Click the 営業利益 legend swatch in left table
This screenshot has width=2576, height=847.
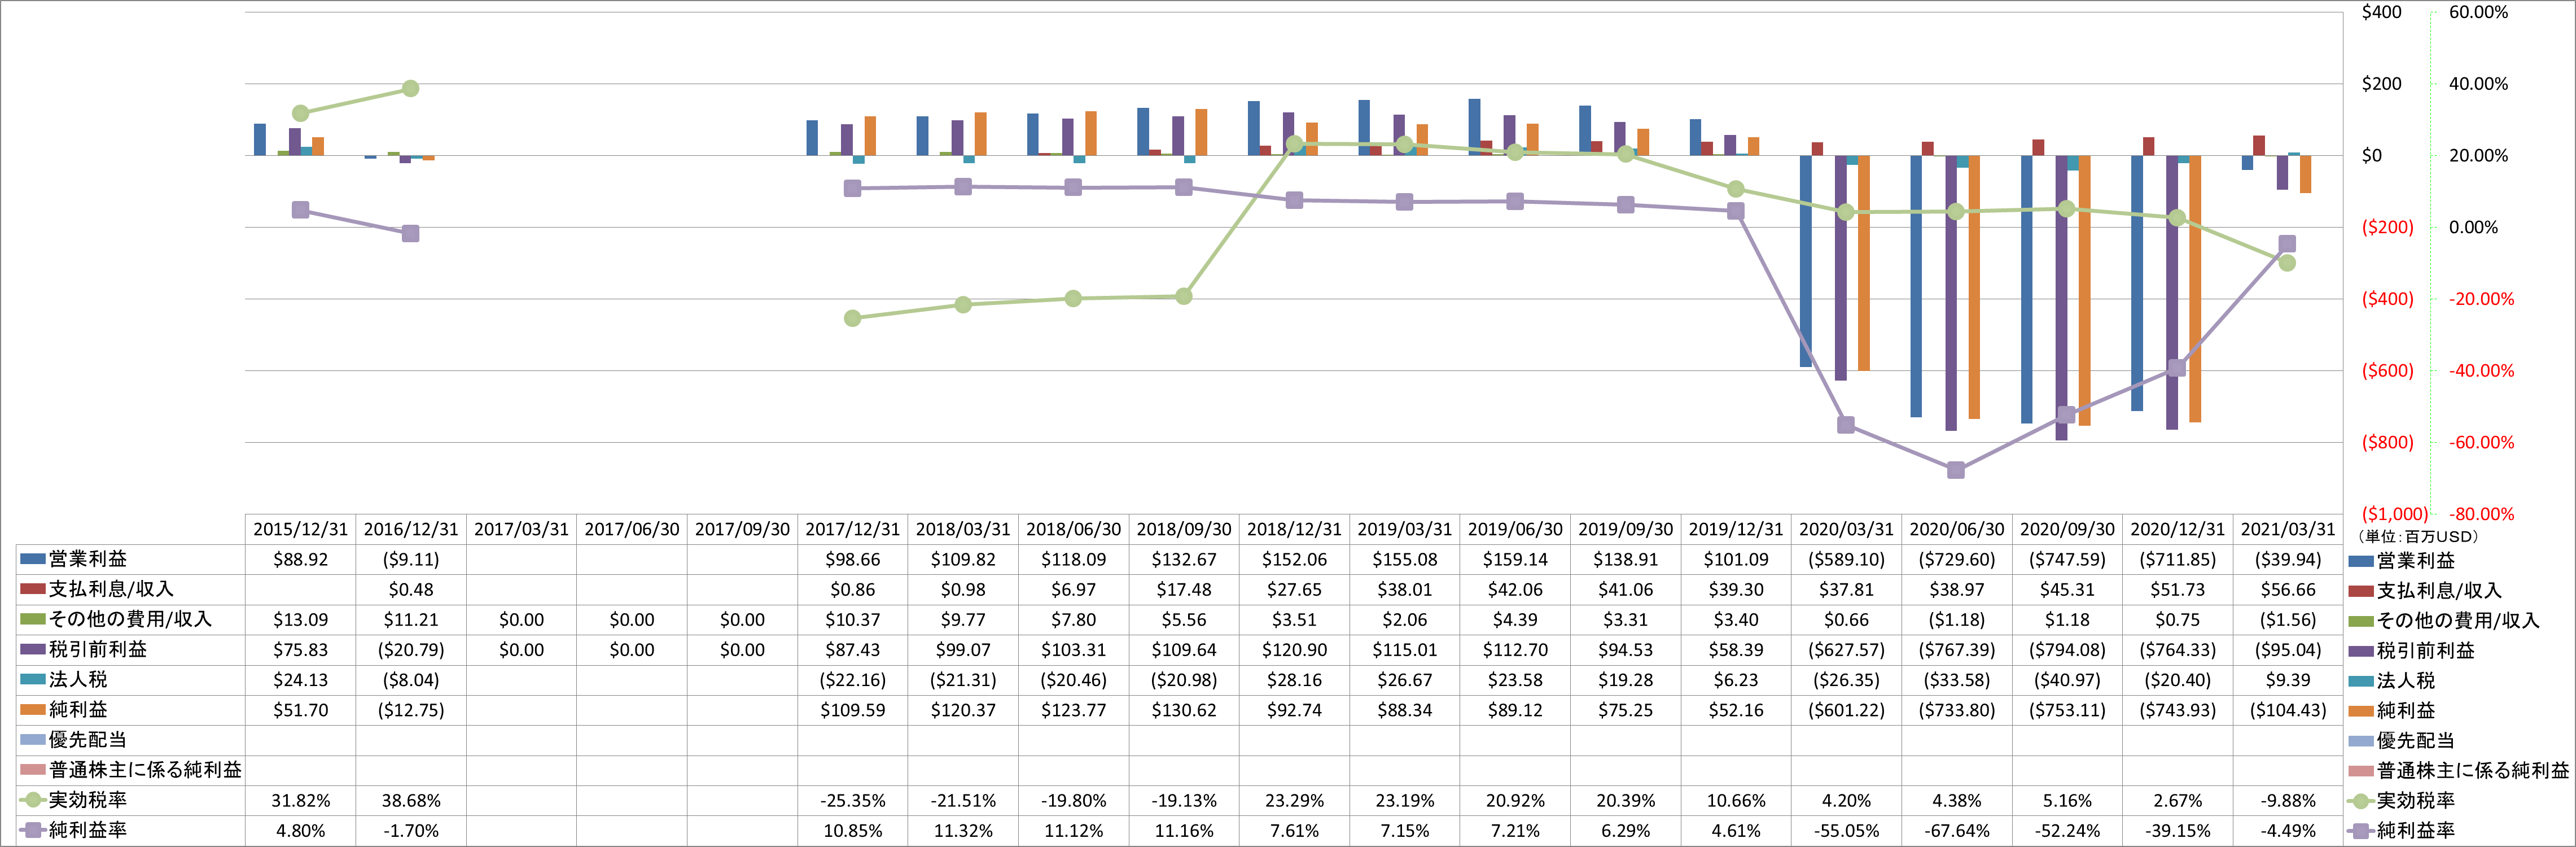coord(33,559)
